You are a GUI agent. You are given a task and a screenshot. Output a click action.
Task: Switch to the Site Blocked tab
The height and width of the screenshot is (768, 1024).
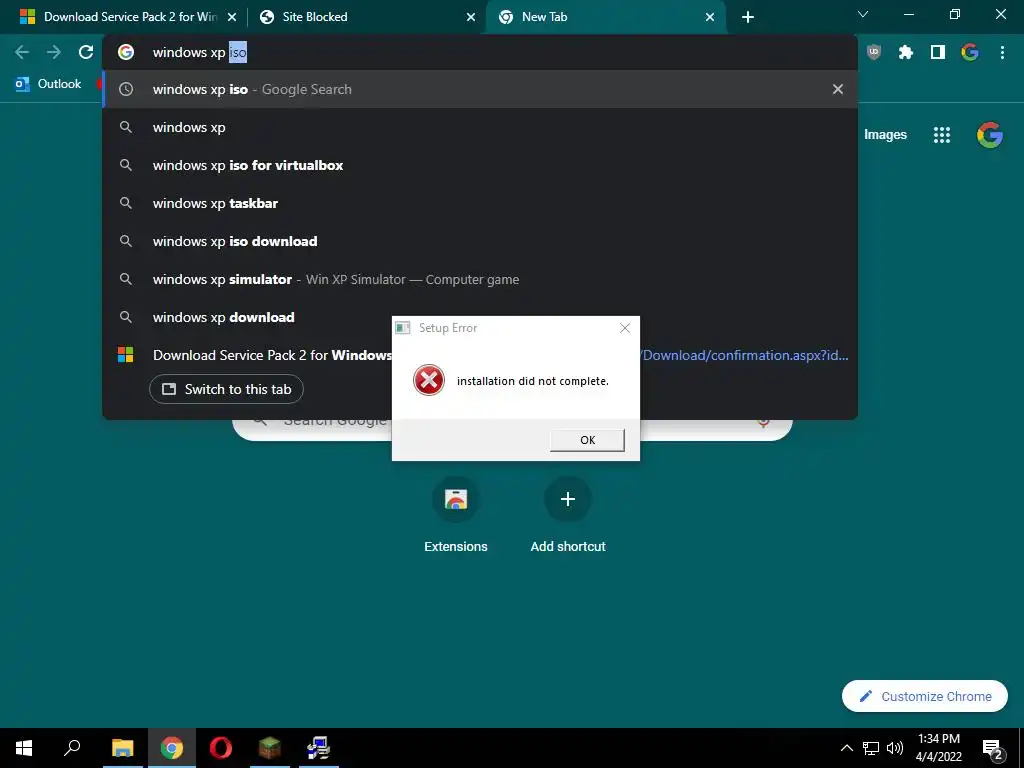tap(367, 17)
